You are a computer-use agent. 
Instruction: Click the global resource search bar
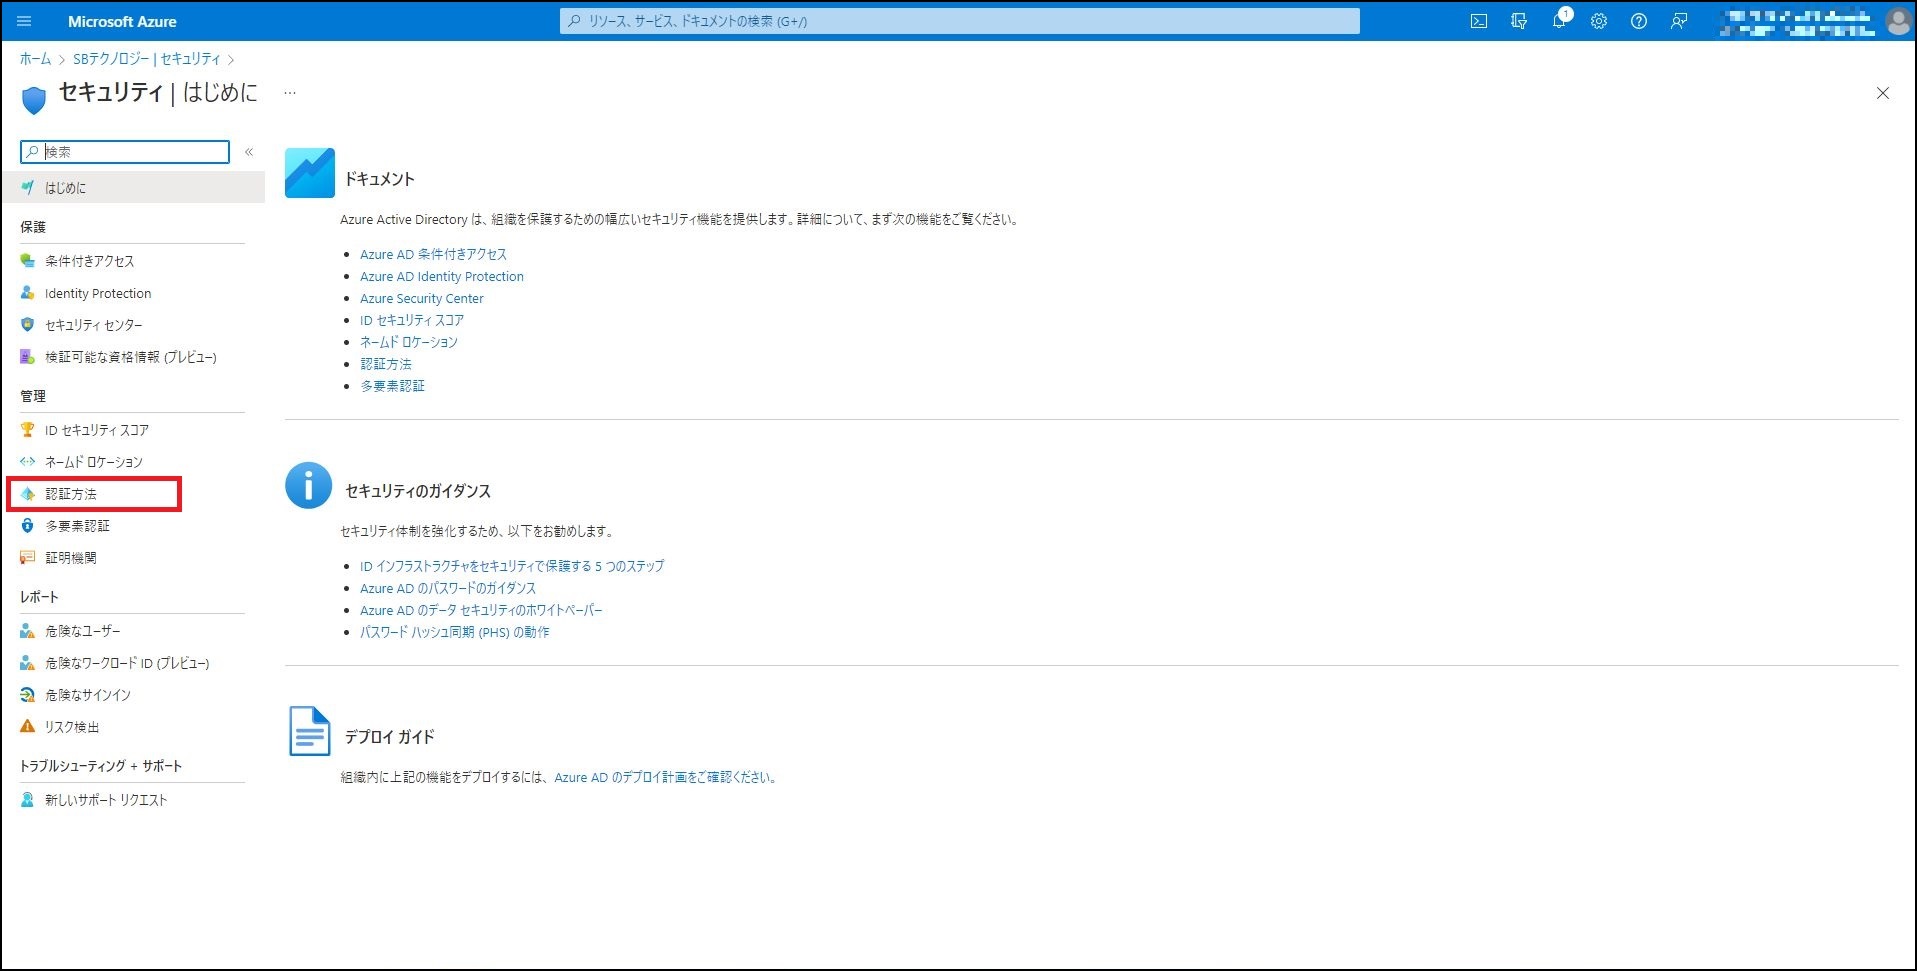pos(960,21)
